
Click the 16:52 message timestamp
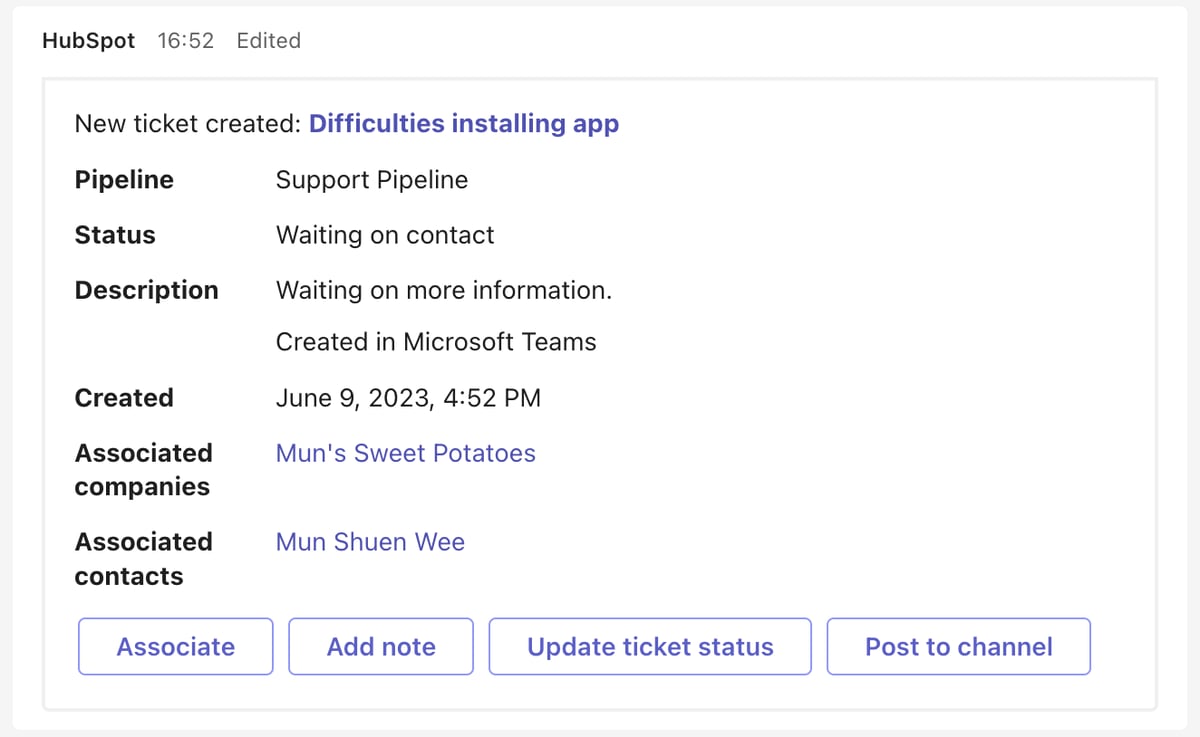[x=186, y=40]
